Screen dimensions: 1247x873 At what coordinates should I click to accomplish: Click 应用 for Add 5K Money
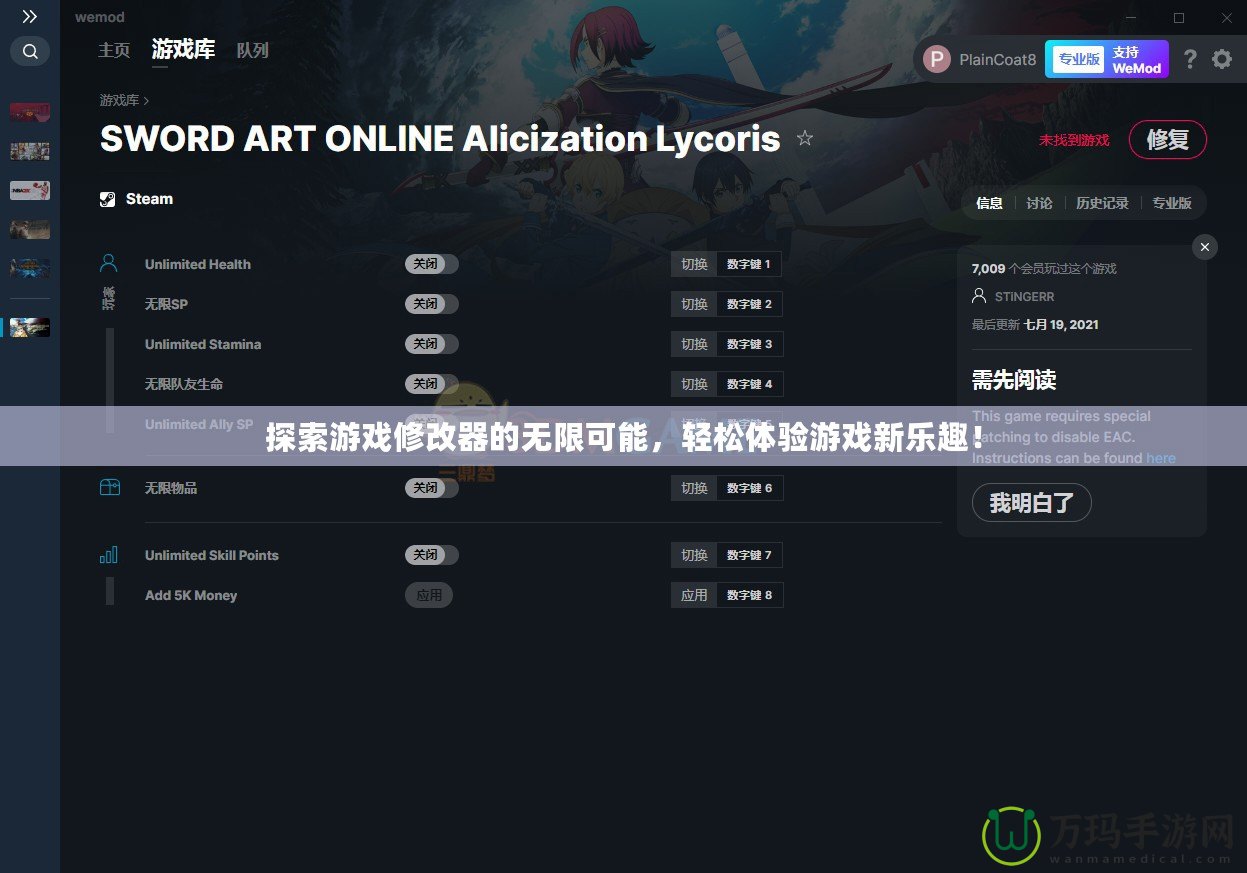(x=429, y=595)
